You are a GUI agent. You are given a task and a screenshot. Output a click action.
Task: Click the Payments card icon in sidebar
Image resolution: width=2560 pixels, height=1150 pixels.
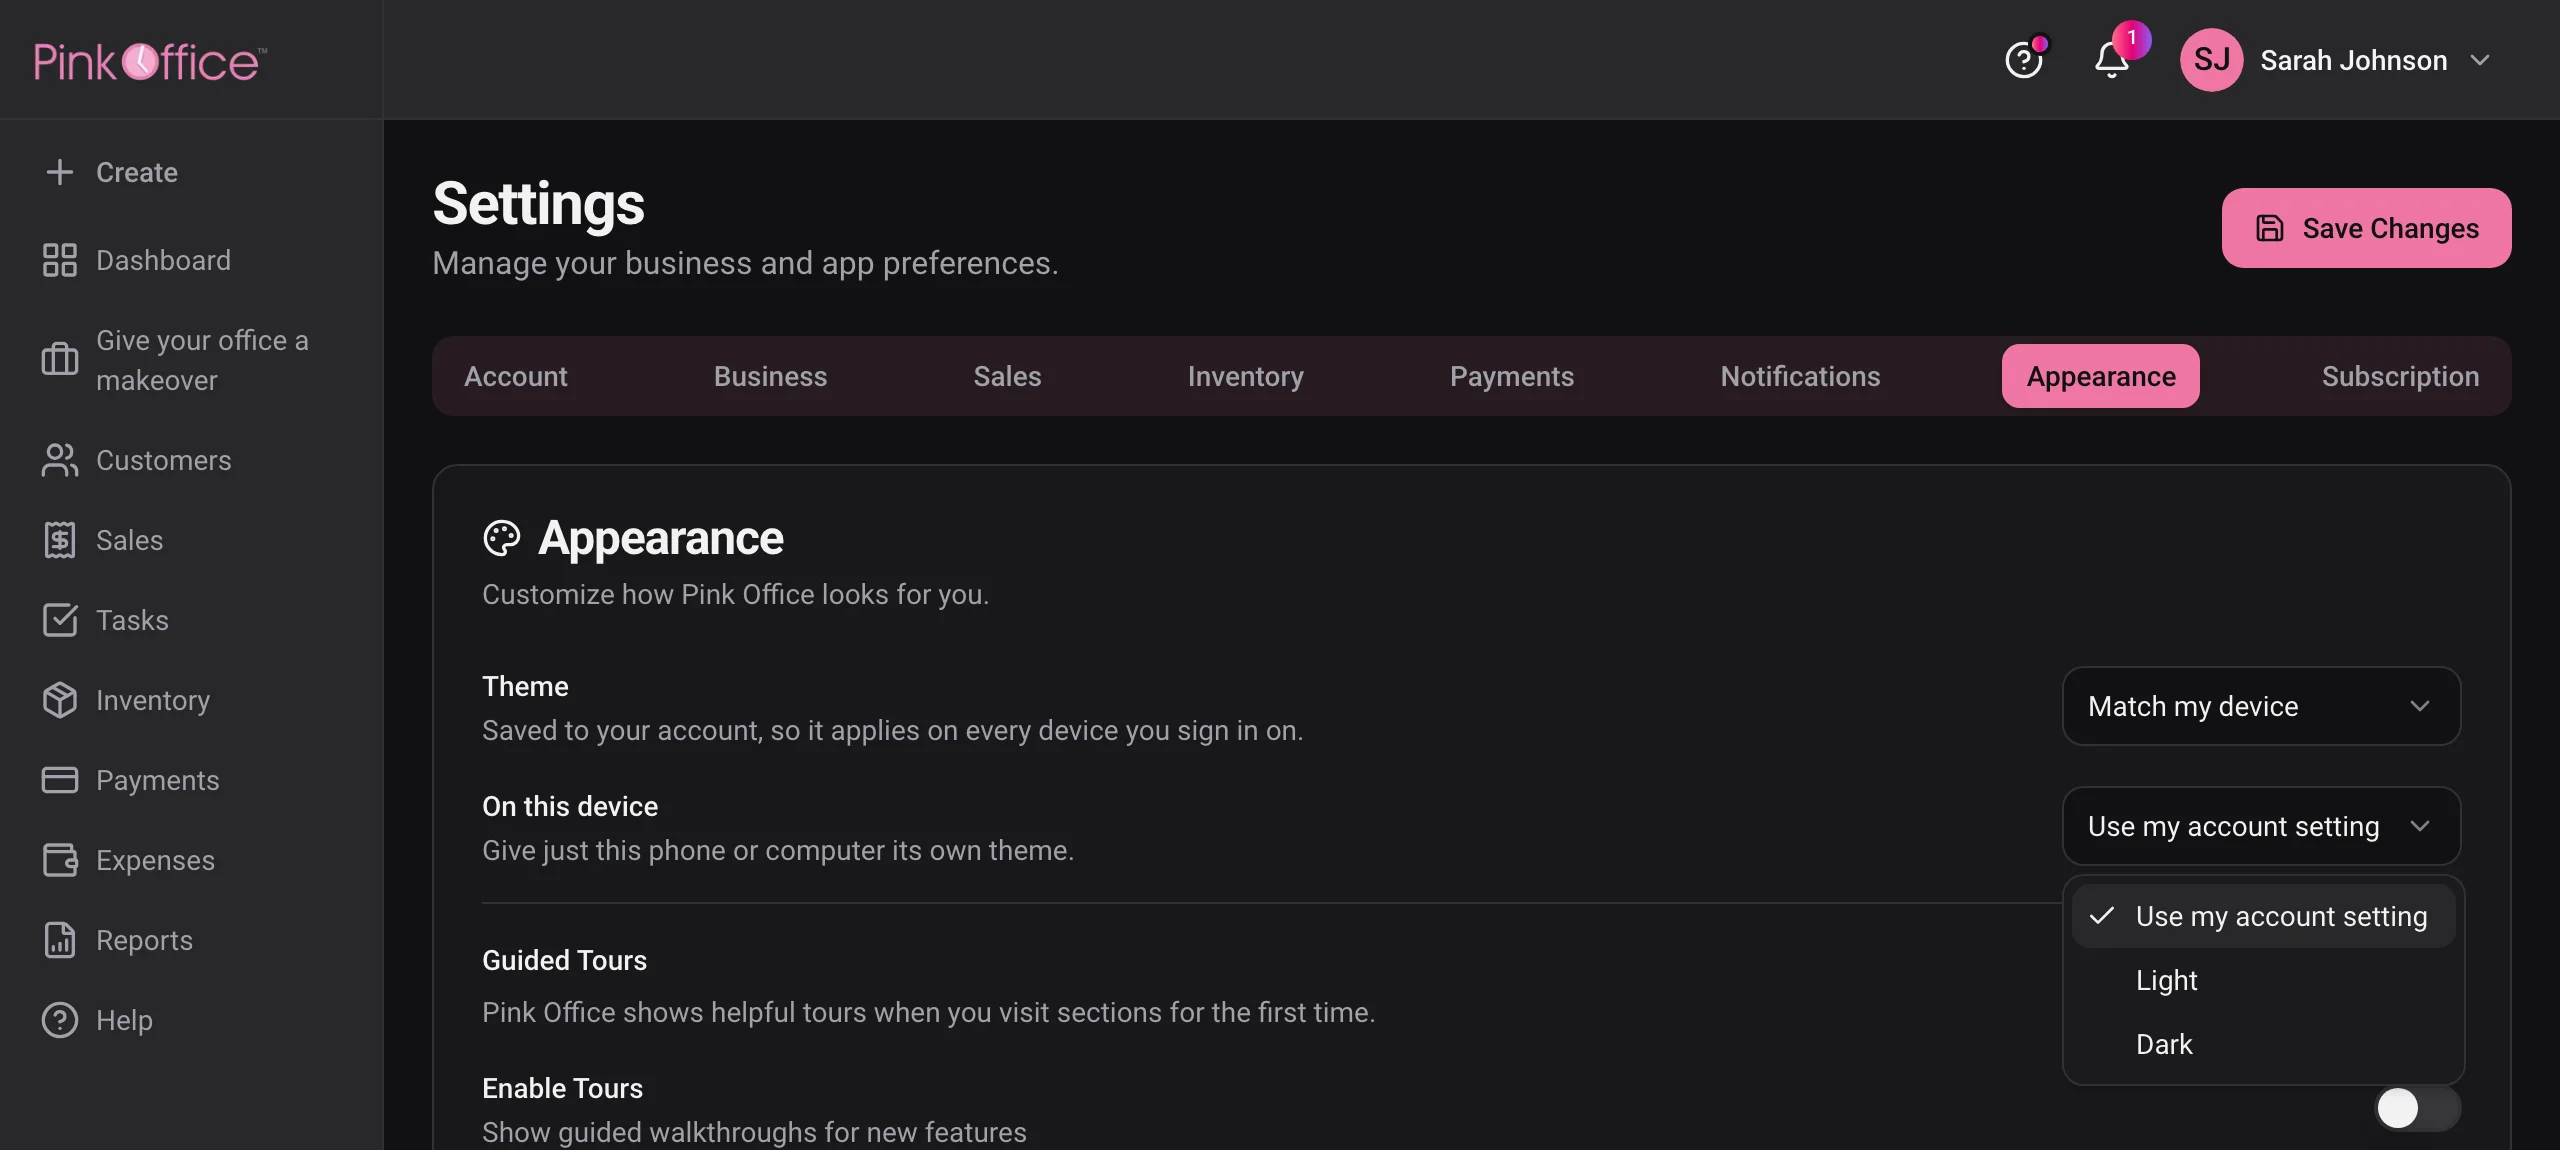60,780
